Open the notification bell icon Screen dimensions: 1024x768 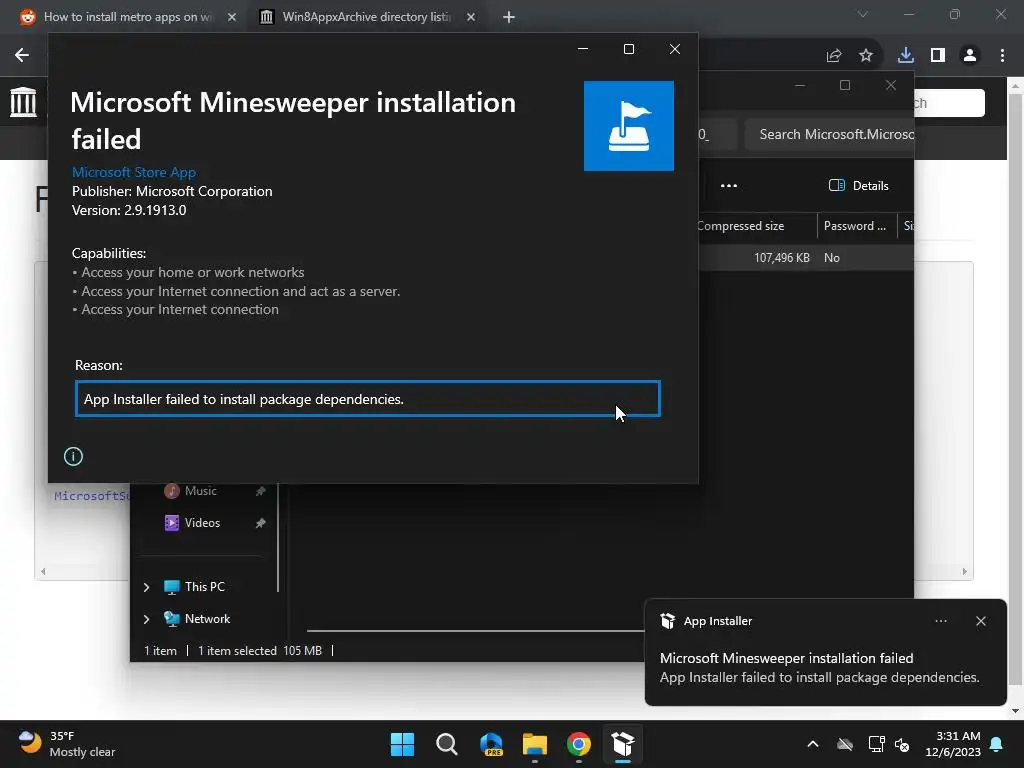pyautogui.click(x=997, y=744)
